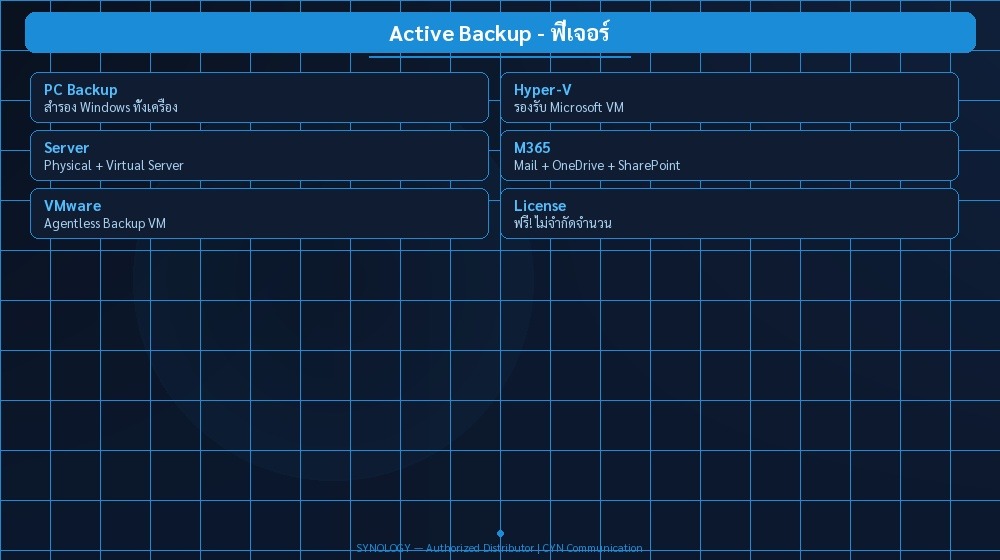Screen dimensions: 1000x560
Task: Click the Synology Authorized Distributor footer text
Action: pyautogui.click(x=499, y=548)
